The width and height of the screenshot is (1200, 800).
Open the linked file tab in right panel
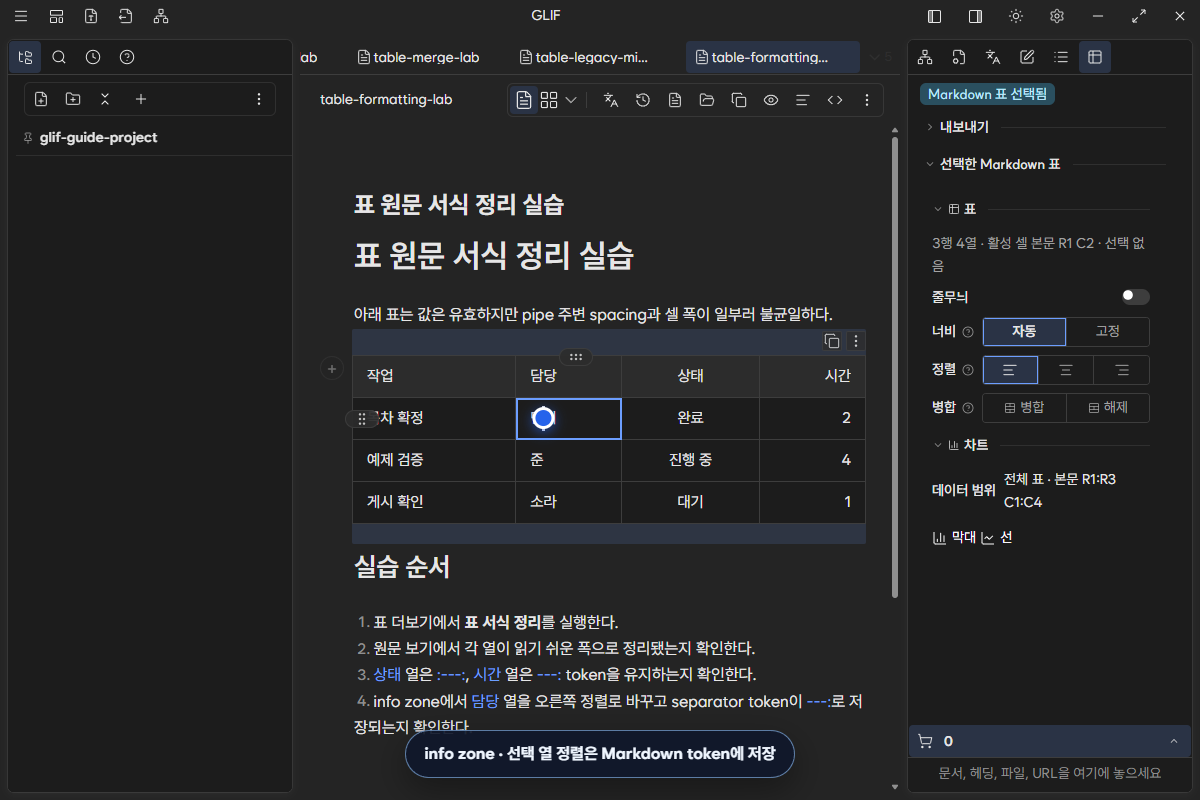[959, 57]
